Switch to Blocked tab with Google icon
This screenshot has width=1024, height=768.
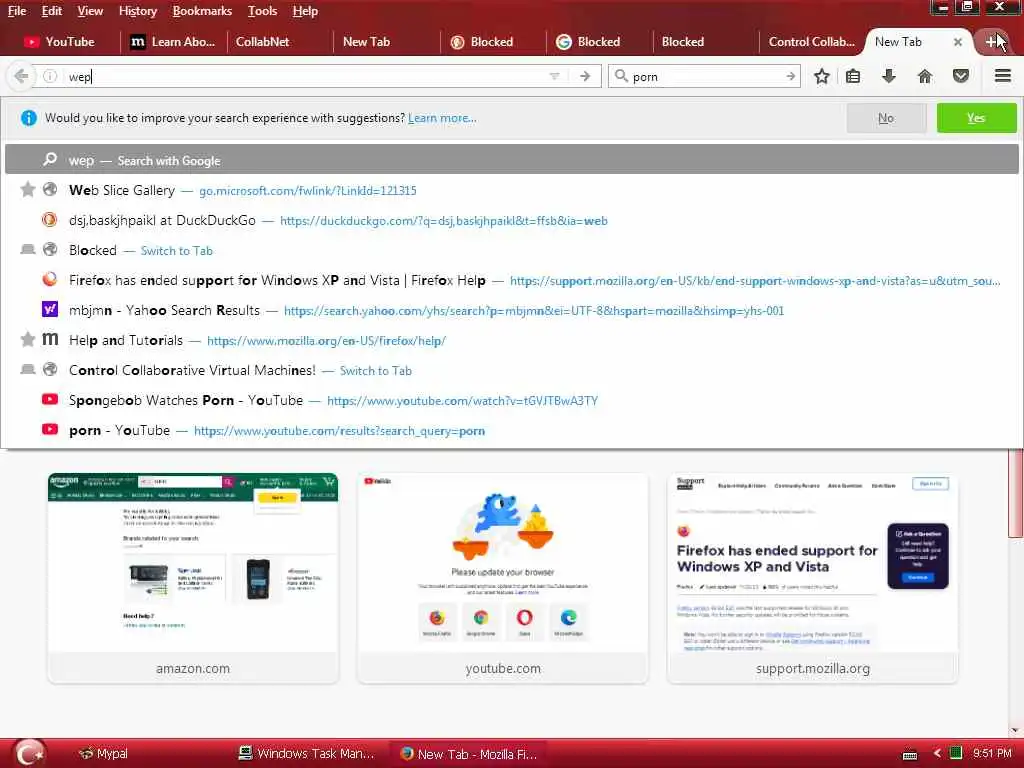point(598,42)
